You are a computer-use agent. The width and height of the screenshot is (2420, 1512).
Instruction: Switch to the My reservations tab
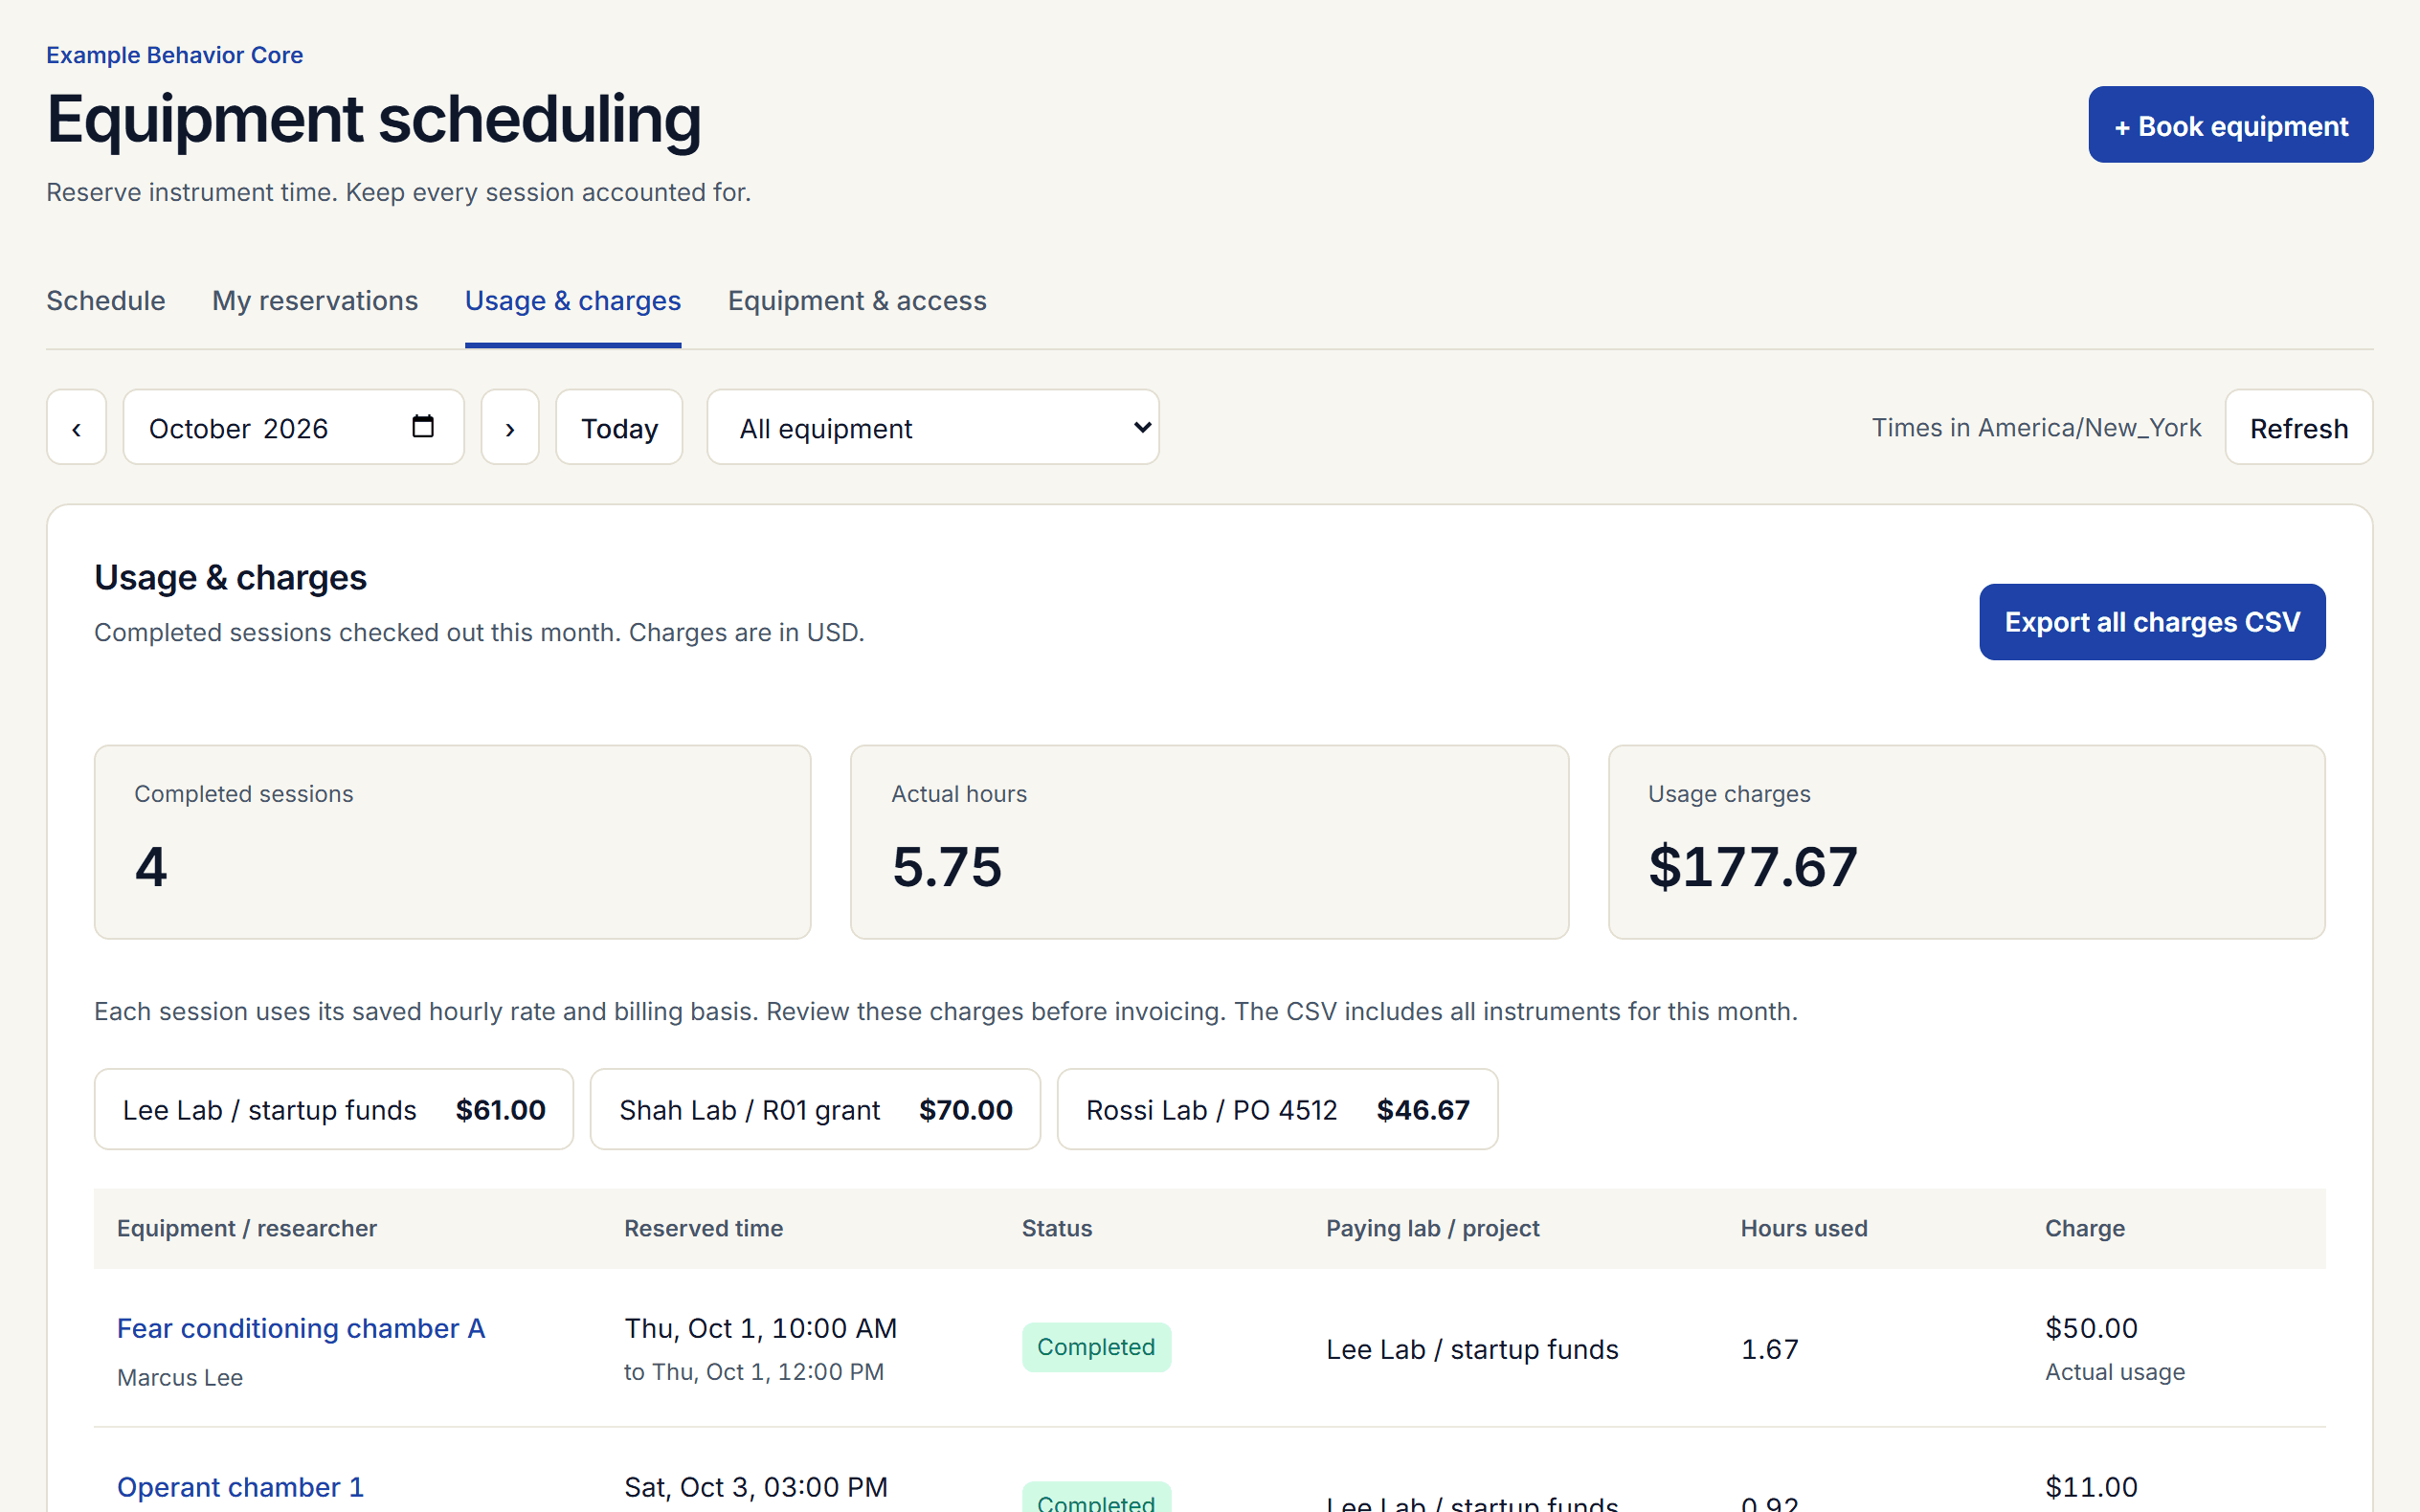[x=315, y=301]
